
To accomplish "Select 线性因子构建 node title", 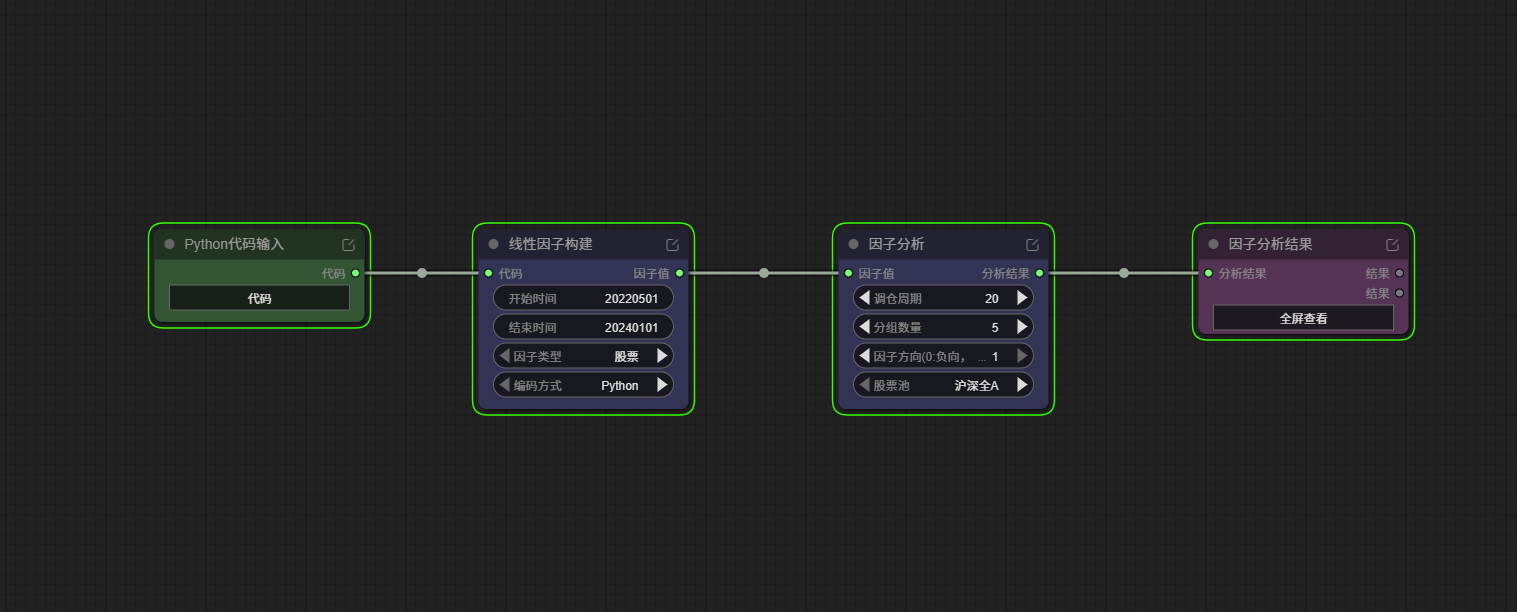I will click(x=550, y=244).
